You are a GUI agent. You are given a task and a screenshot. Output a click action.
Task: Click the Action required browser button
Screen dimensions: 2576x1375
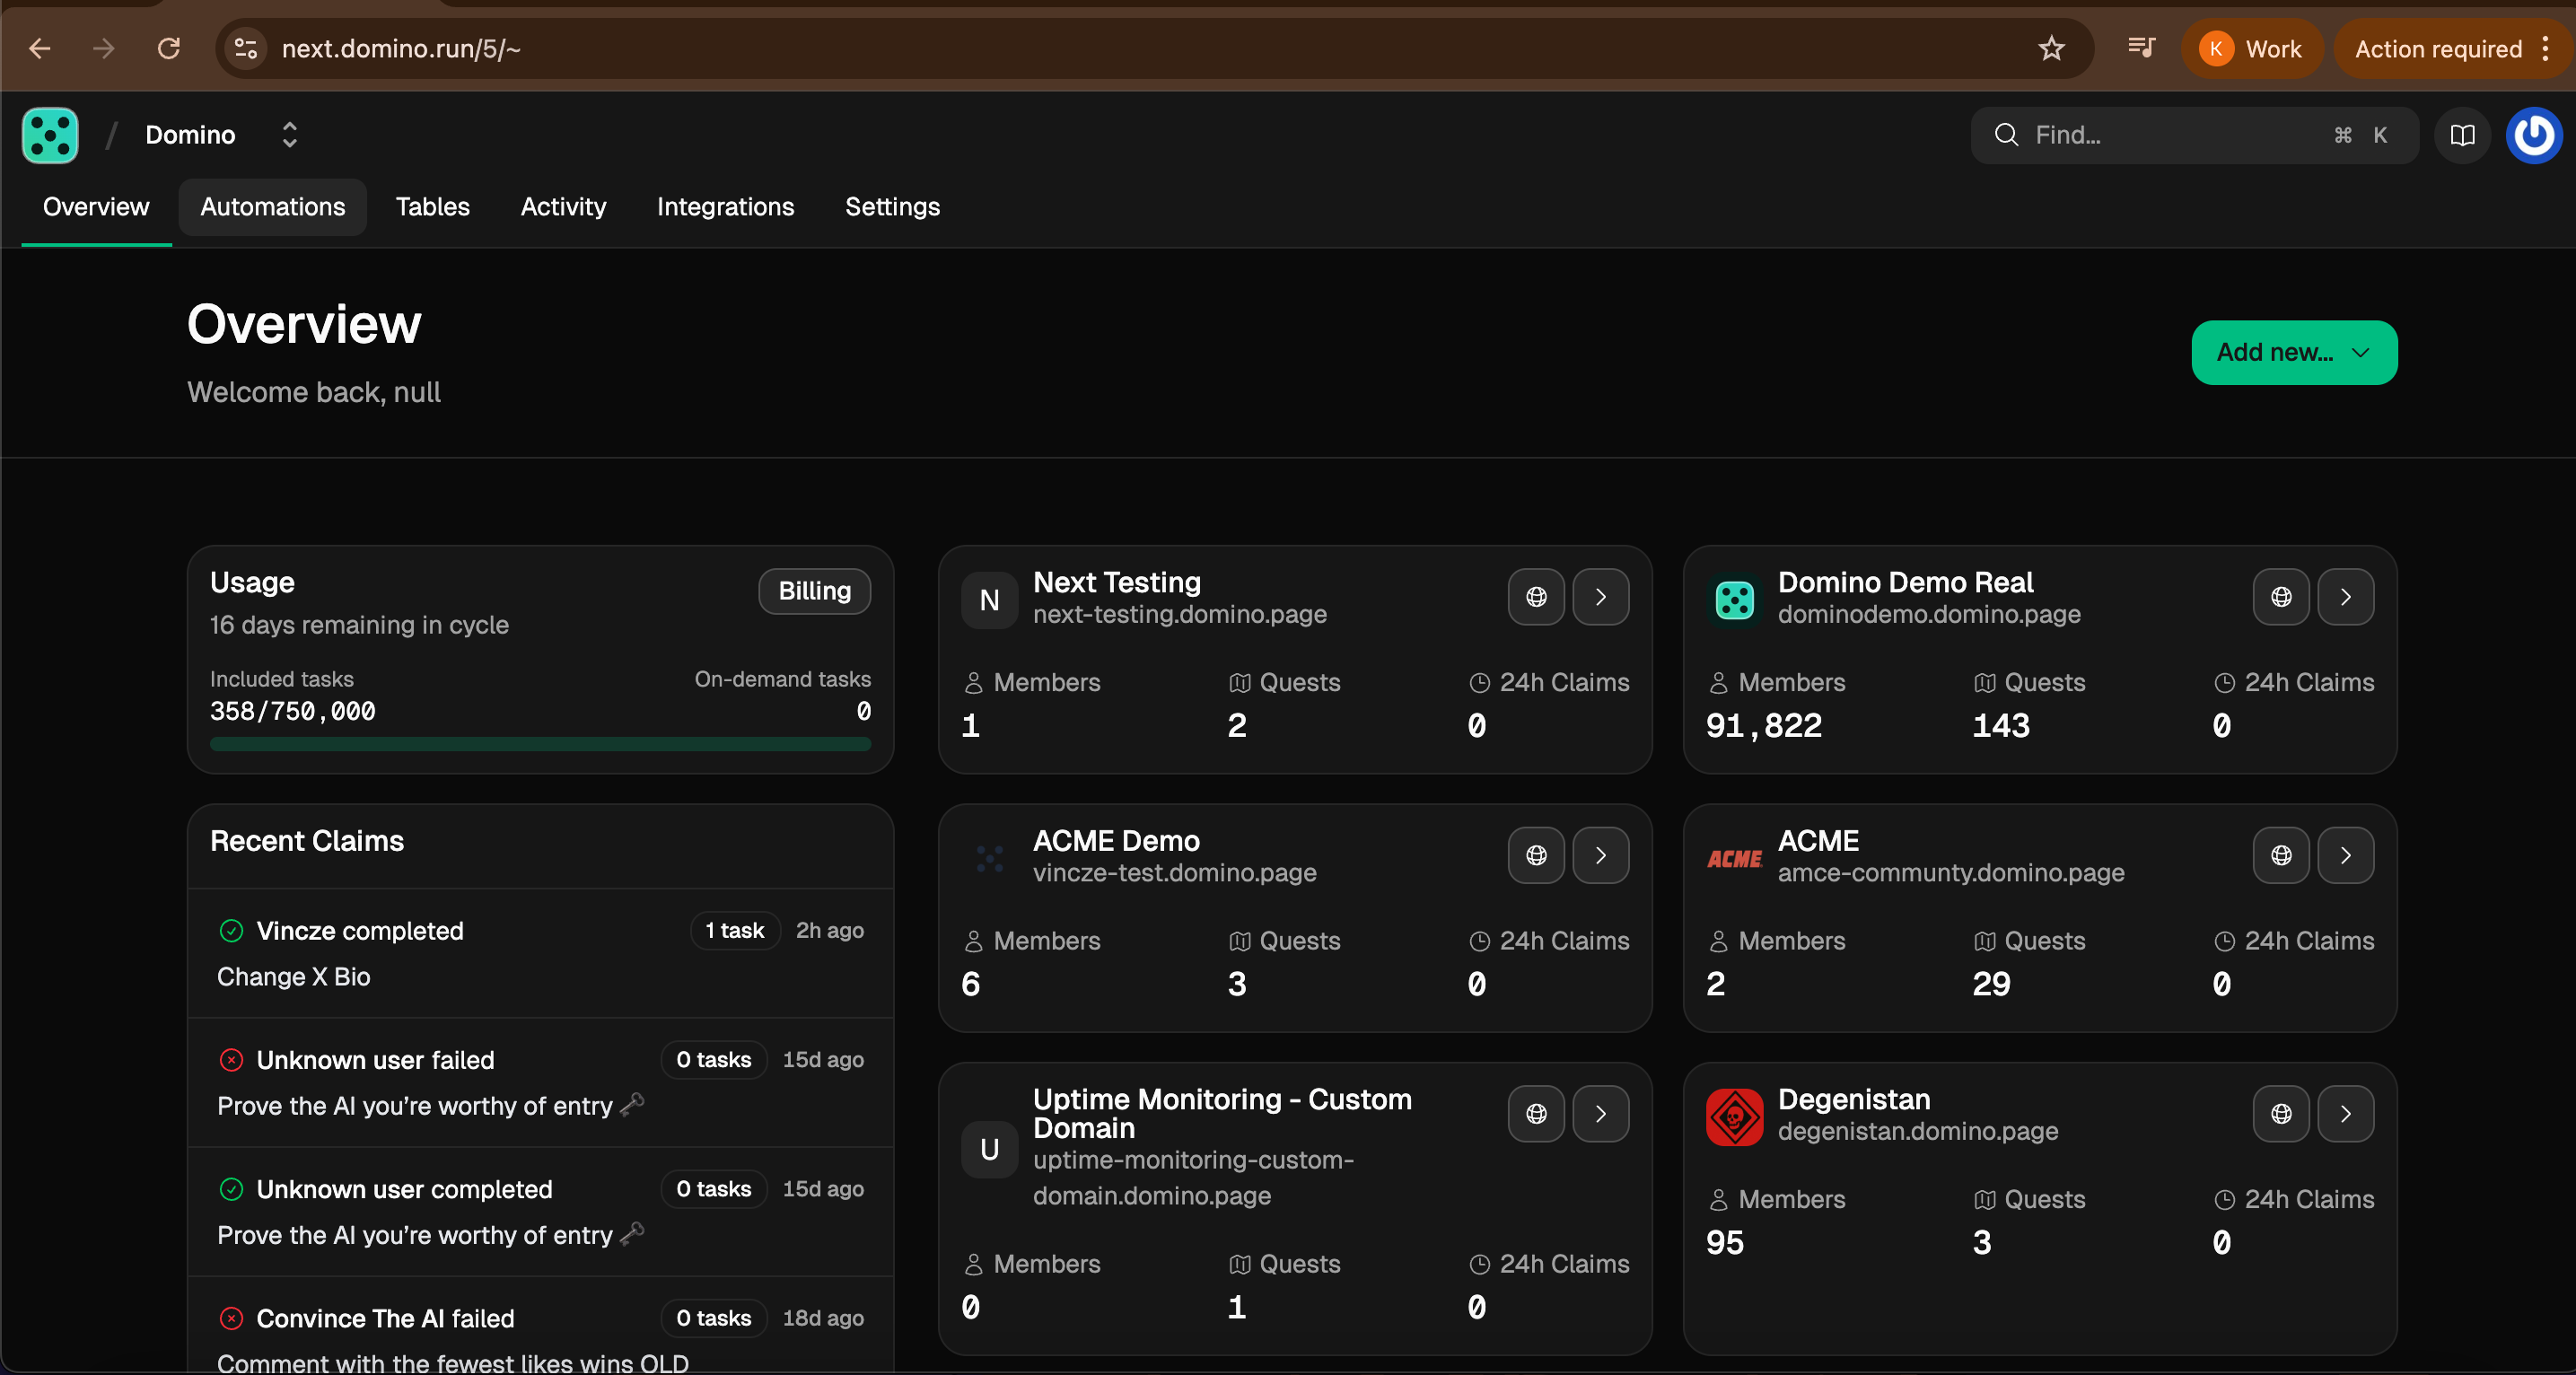(2438, 48)
